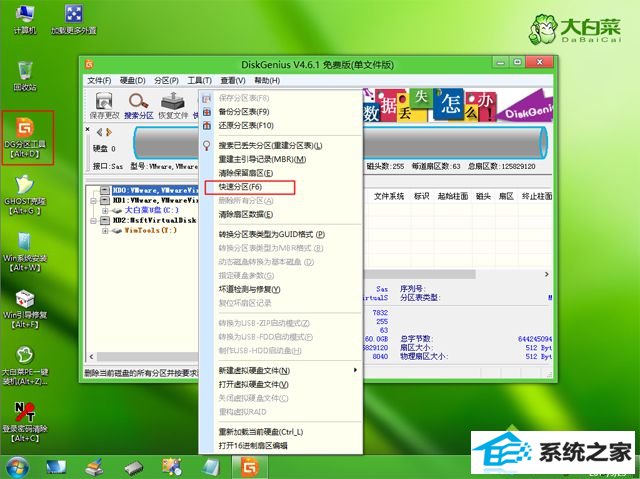Click the Windows Start orb
The image size is (640, 479).
tap(17, 468)
